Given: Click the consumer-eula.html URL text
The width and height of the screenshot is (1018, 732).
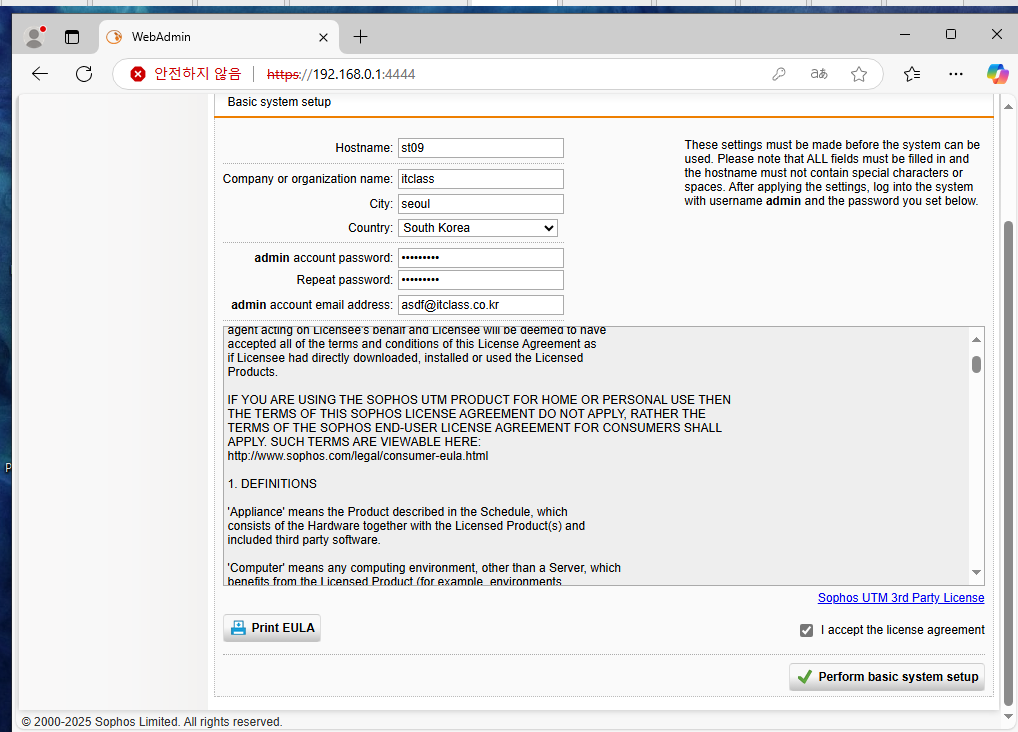Looking at the screenshot, I should 358,456.
